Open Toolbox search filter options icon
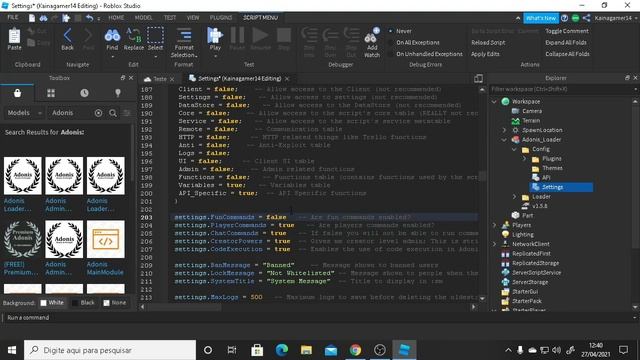 point(127,113)
